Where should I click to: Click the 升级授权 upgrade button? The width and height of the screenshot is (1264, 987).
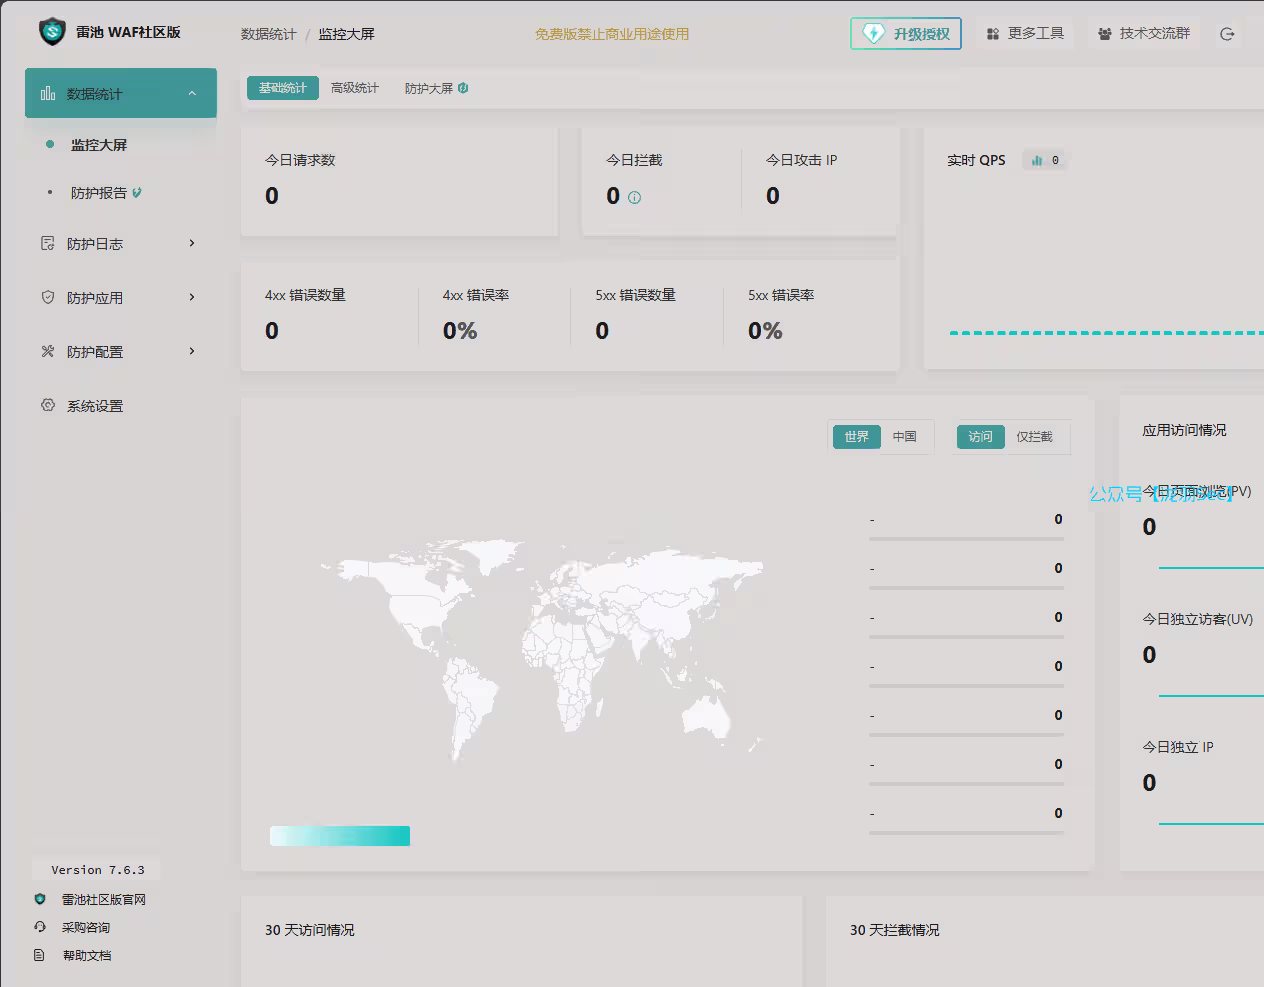(x=906, y=34)
